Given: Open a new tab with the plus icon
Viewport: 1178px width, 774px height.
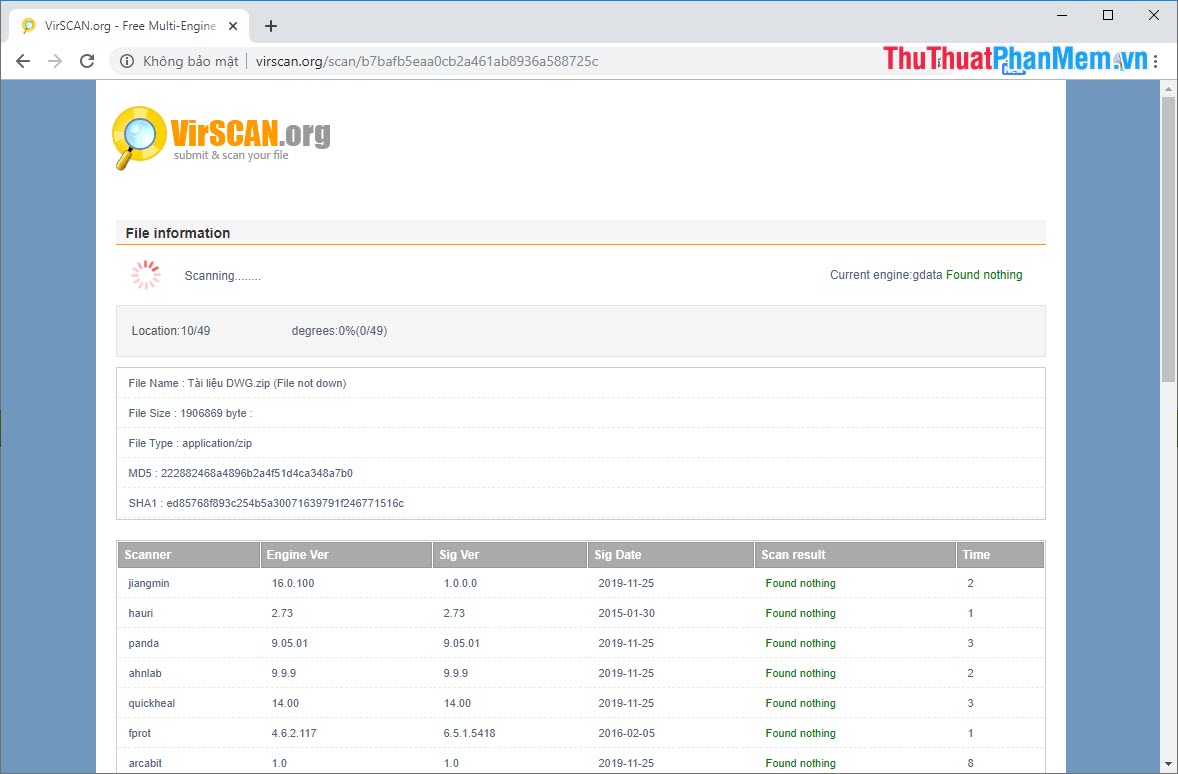Looking at the screenshot, I should (270, 25).
